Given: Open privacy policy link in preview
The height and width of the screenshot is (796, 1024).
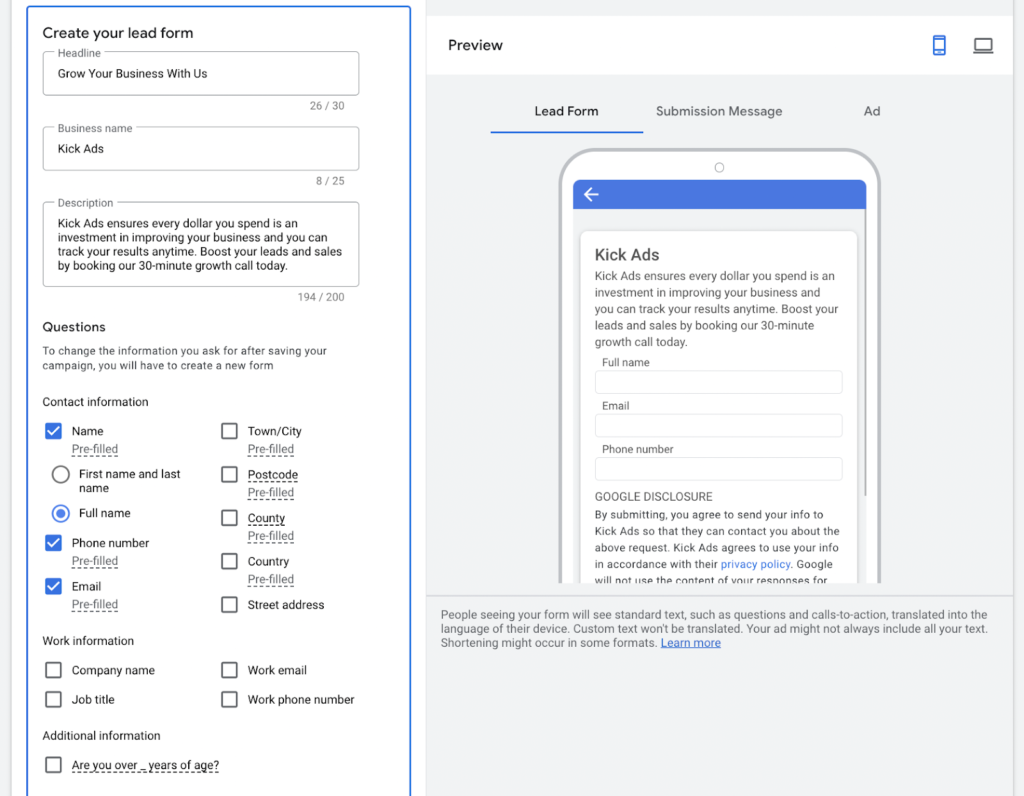Looking at the screenshot, I should click(755, 564).
